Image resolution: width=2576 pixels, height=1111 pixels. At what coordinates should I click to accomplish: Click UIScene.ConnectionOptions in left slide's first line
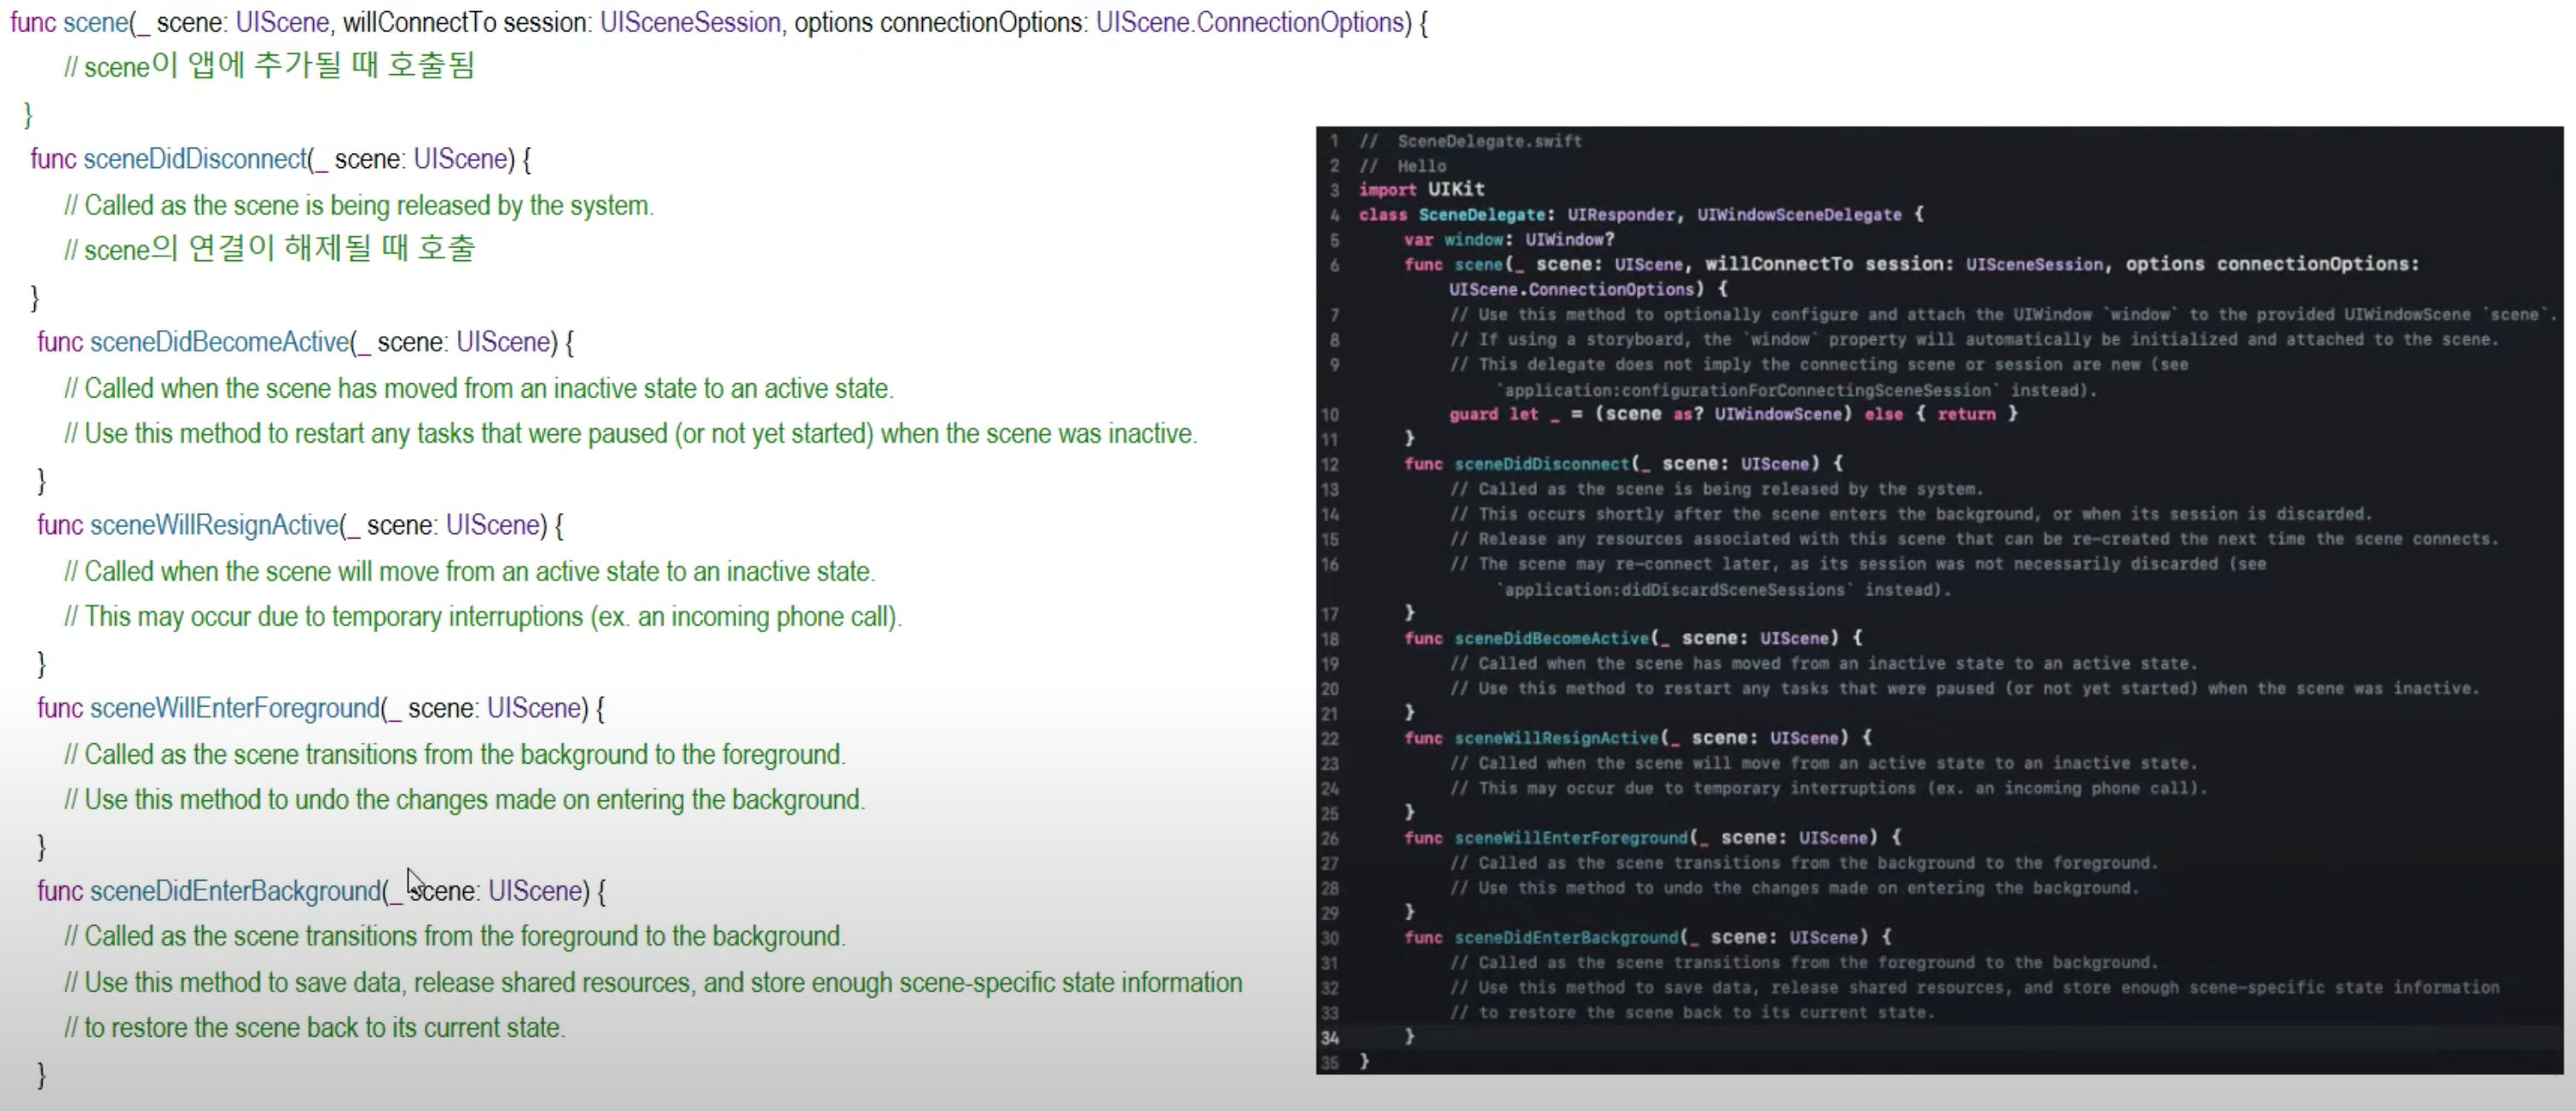[1252, 22]
